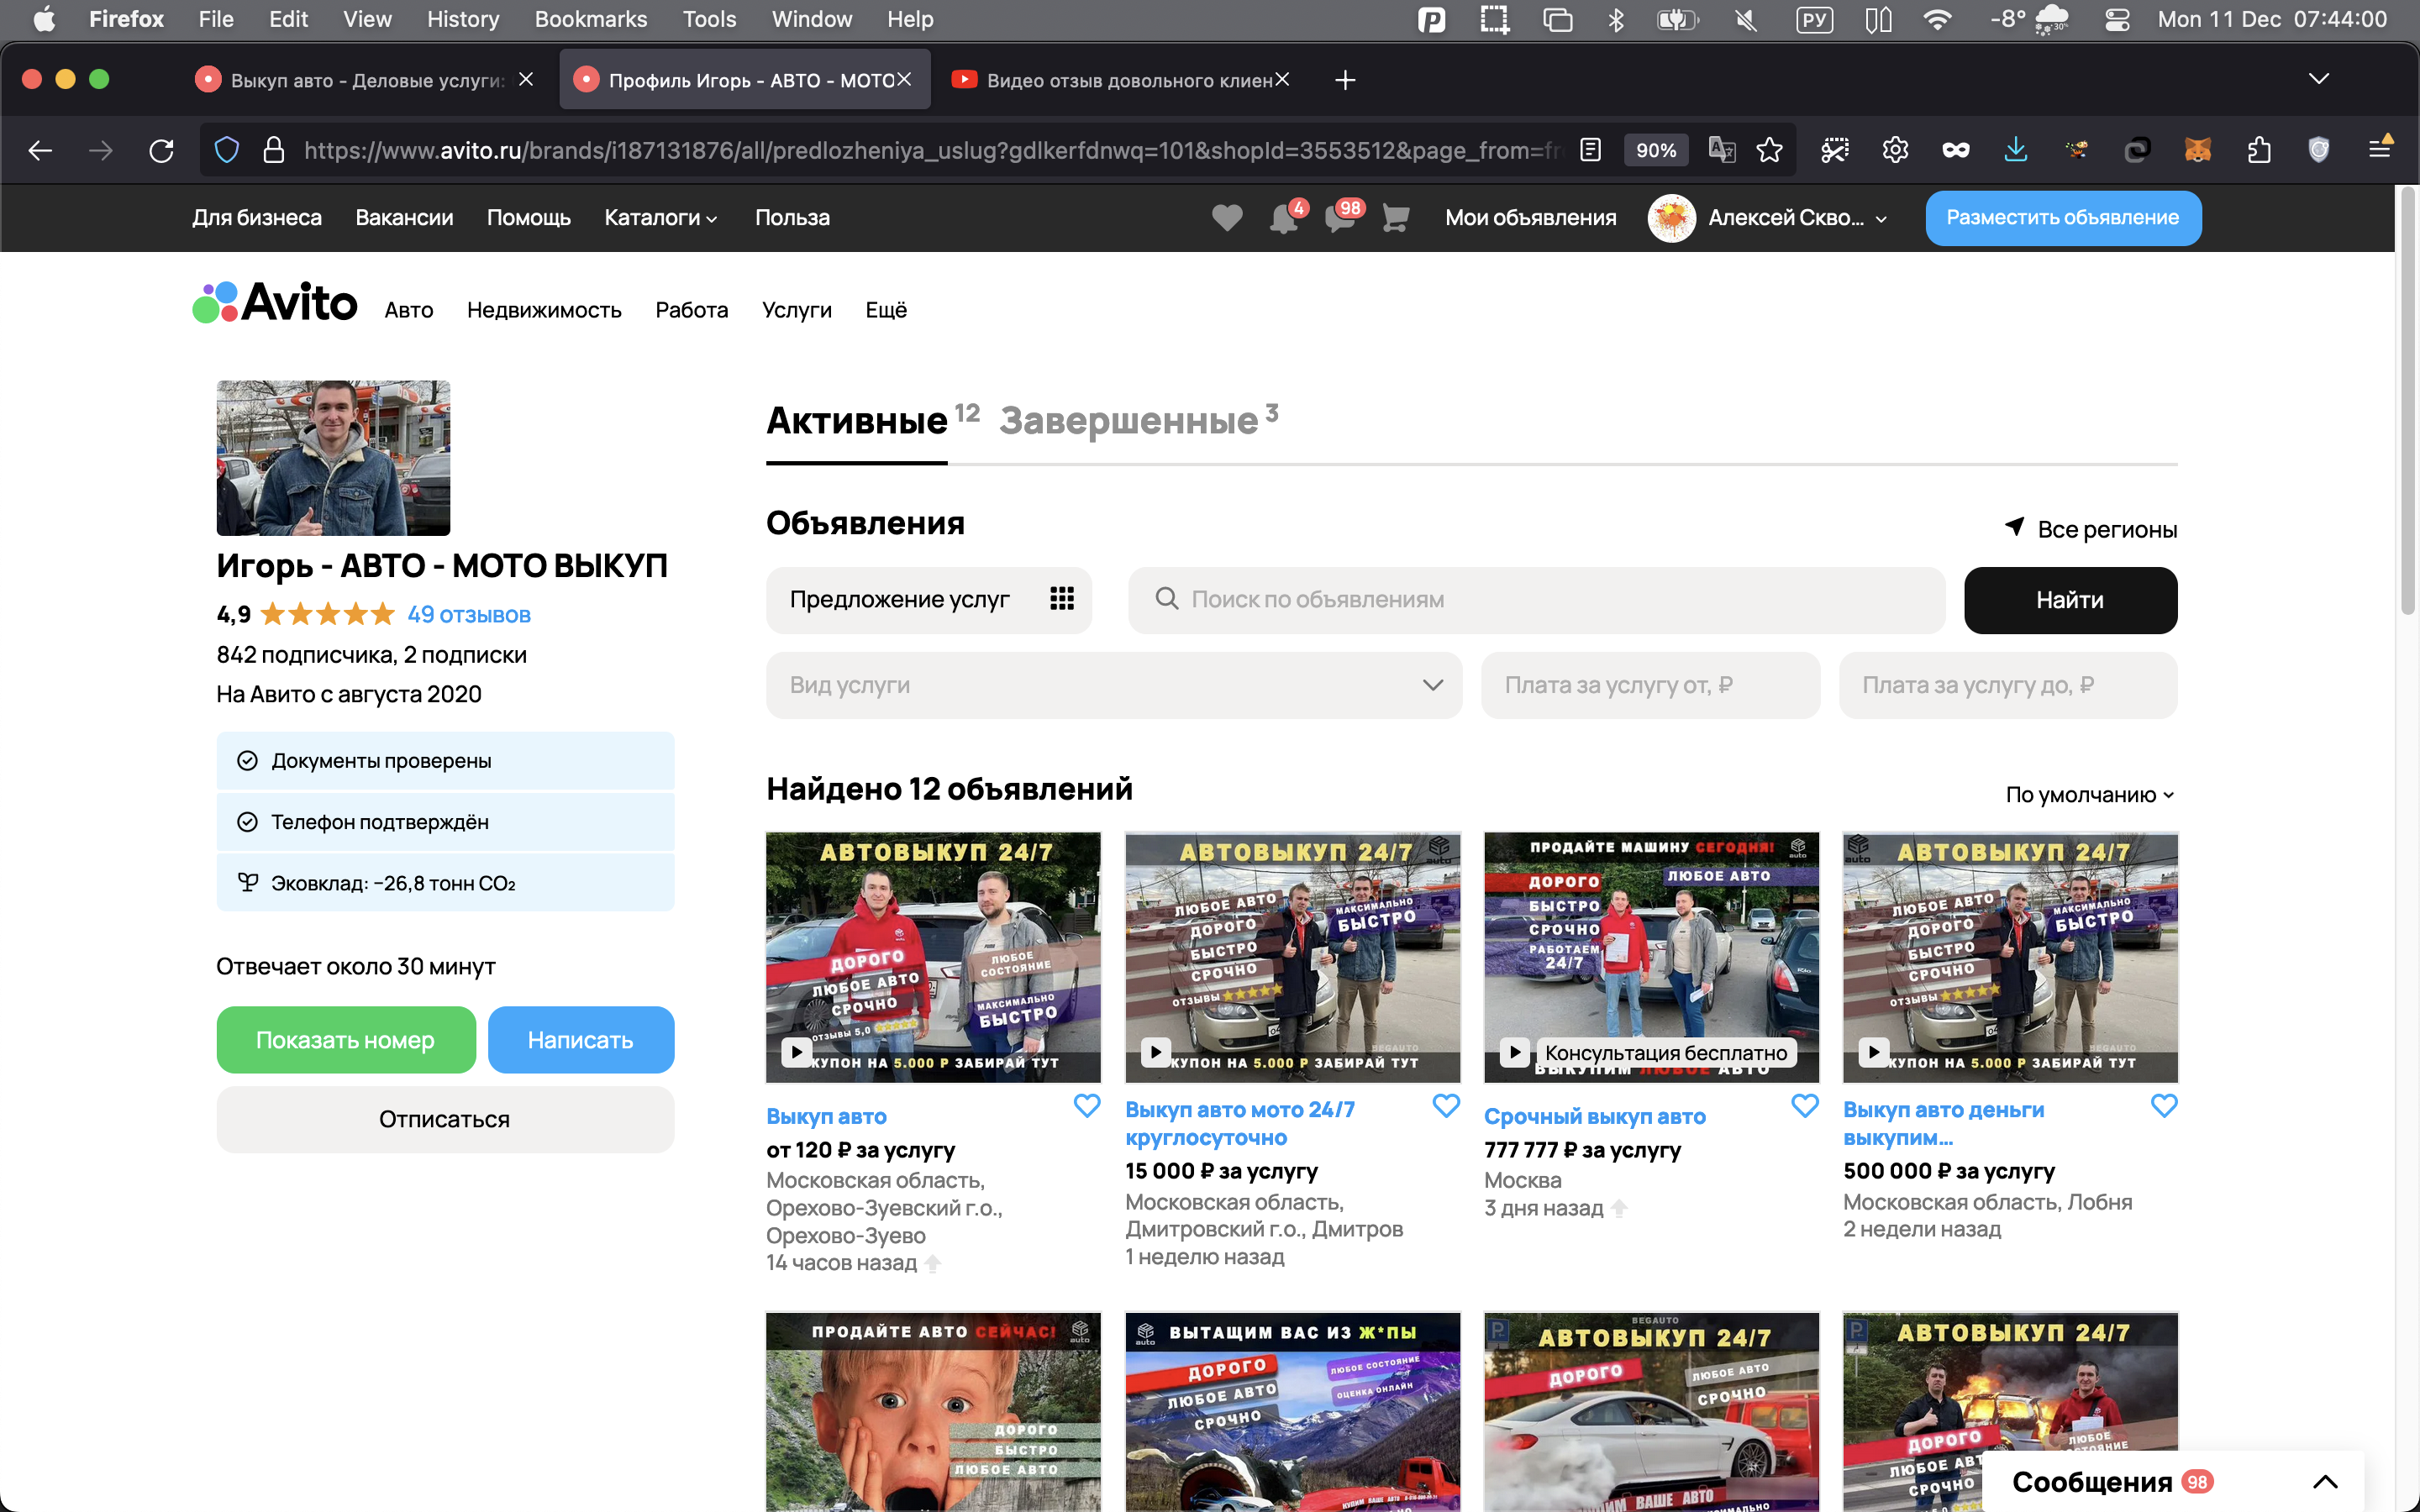Open the По умолчанию sort dropdown
The width and height of the screenshot is (2420, 1512).
pyautogui.click(x=2089, y=795)
